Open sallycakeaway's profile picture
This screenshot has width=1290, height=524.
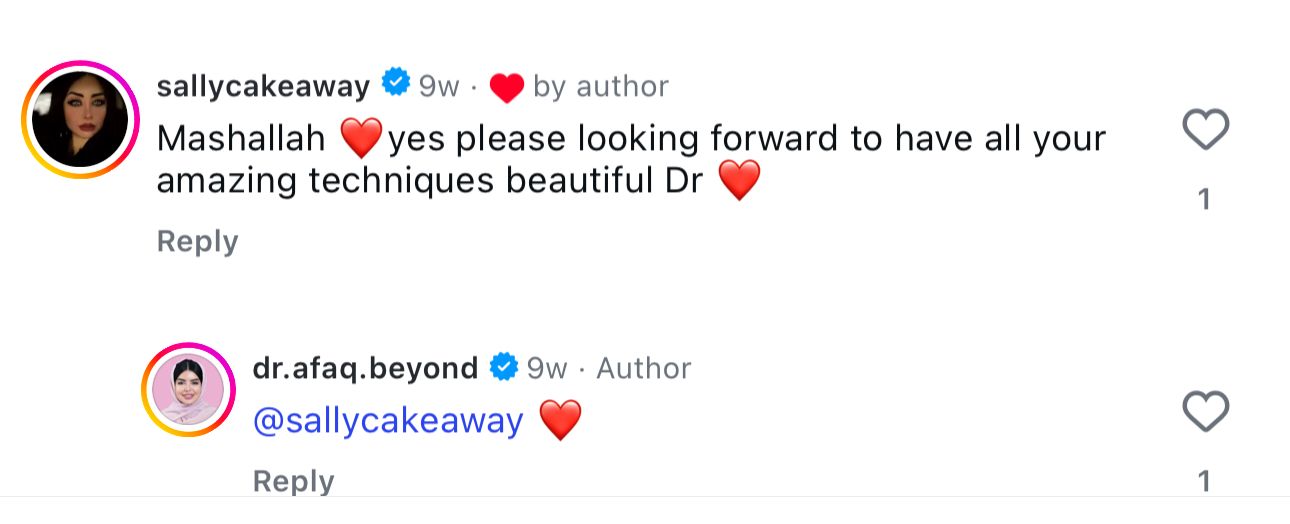coord(80,120)
